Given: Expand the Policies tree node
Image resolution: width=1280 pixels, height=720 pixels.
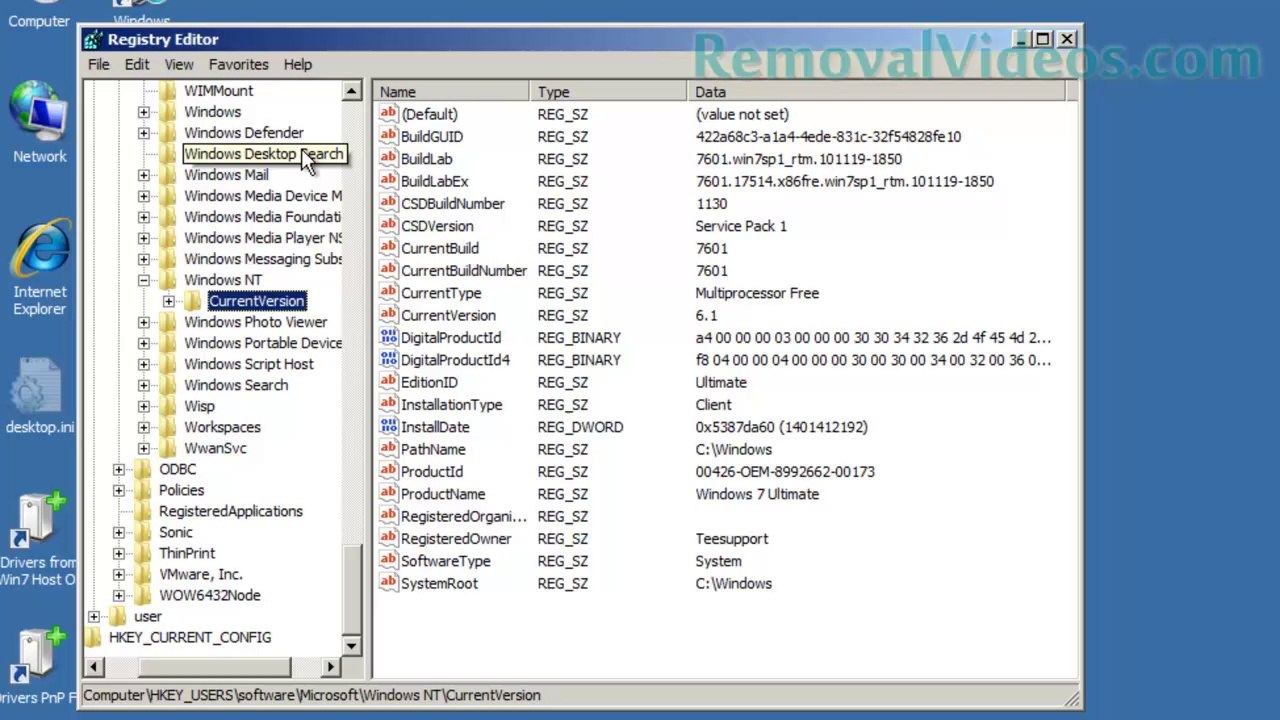Looking at the screenshot, I should coord(119,490).
